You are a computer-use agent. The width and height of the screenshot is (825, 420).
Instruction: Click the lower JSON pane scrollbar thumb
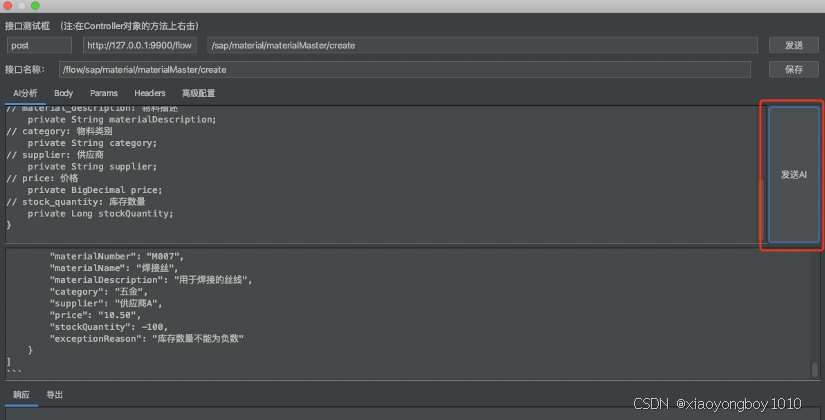[x=814, y=369]
